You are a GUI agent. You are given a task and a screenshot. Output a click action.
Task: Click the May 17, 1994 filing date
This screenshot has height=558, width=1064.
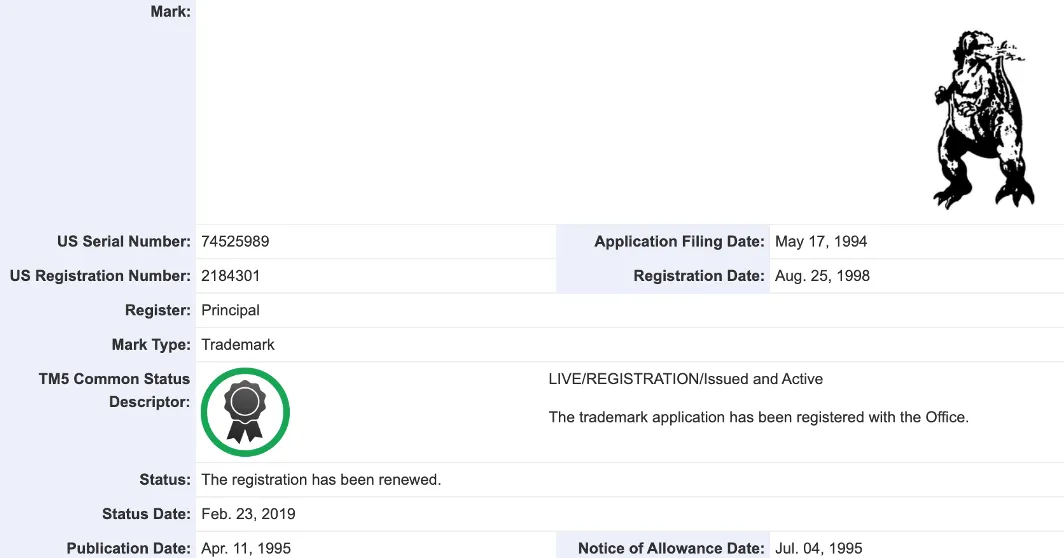tap(820, 242)
